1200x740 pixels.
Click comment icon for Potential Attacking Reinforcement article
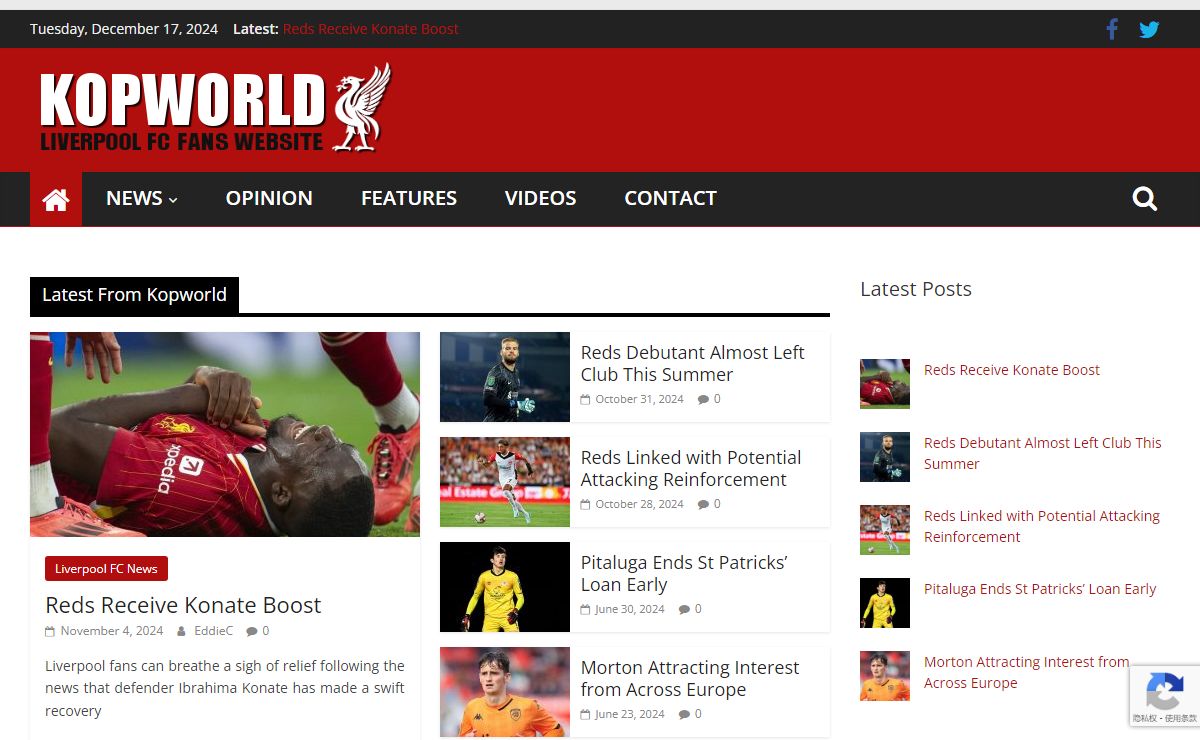(703, 504)
